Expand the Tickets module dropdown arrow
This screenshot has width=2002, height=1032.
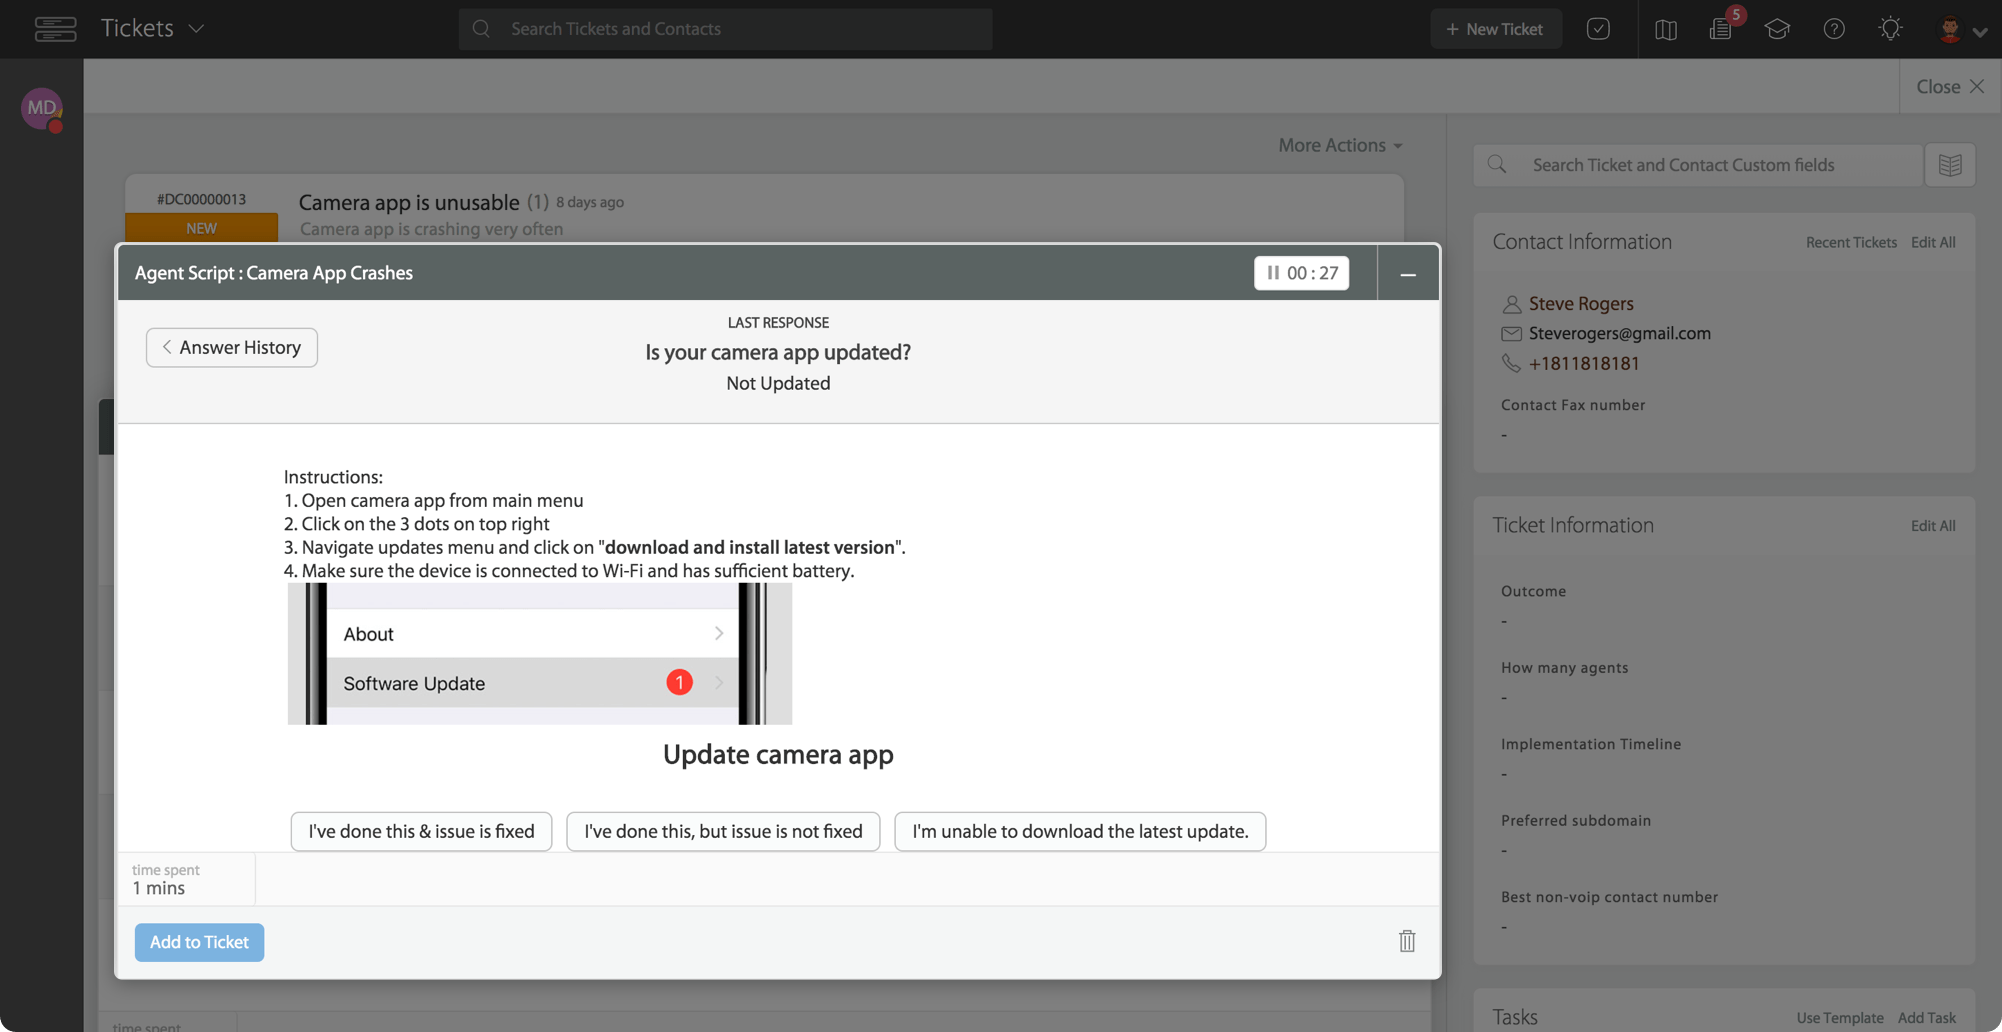(196, 29)
